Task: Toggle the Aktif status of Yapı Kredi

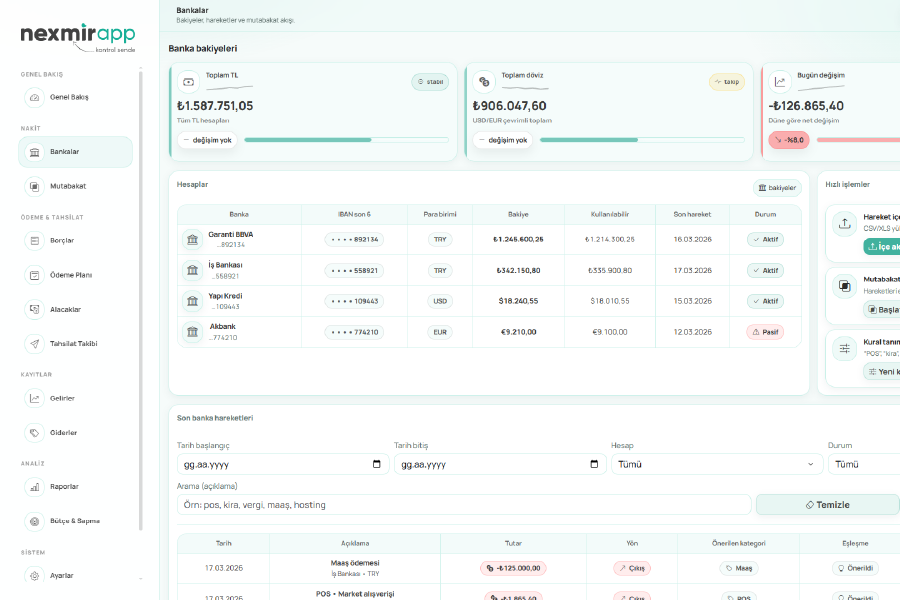Action: 765,301
